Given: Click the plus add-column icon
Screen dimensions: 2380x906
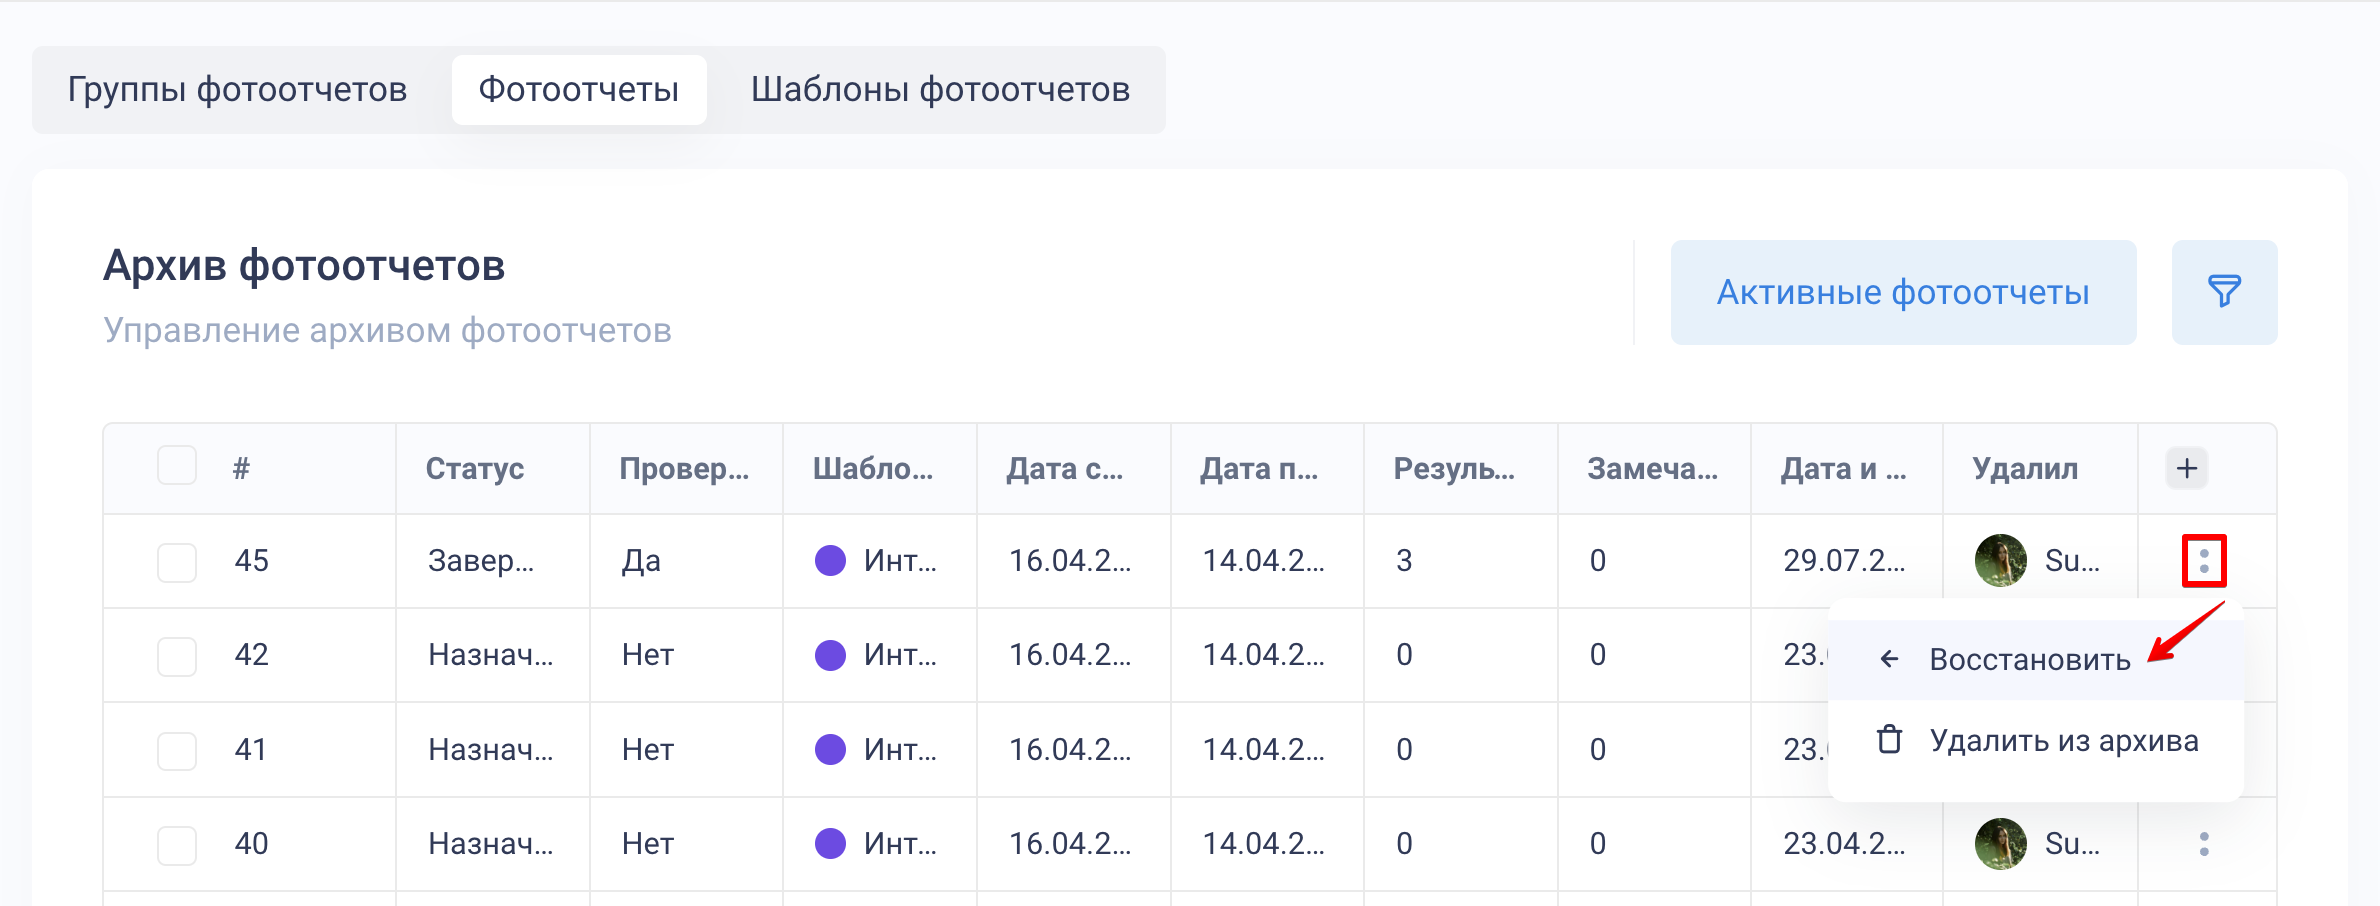Looking at the screenshot, I should coord(2186,468).
